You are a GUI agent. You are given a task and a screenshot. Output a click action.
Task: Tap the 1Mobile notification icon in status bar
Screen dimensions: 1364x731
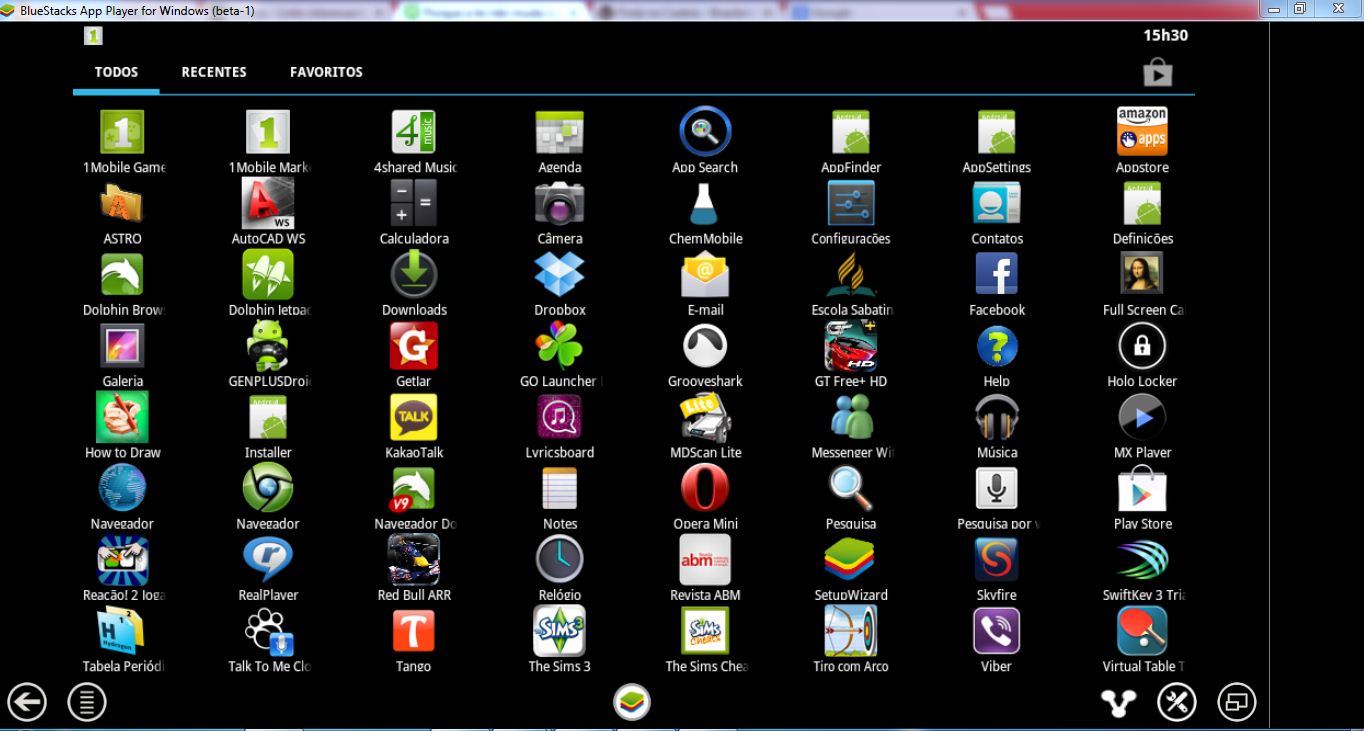93,35
